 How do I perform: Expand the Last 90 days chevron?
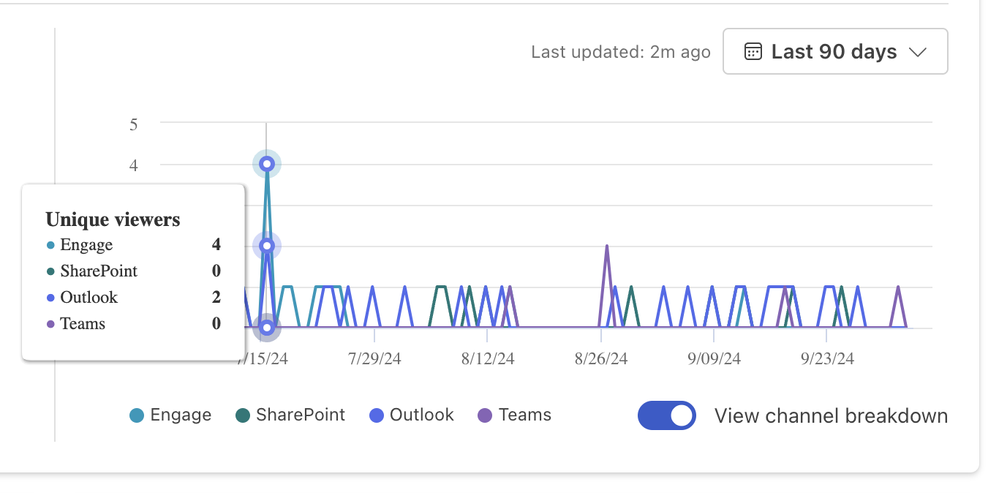[917, 52]
